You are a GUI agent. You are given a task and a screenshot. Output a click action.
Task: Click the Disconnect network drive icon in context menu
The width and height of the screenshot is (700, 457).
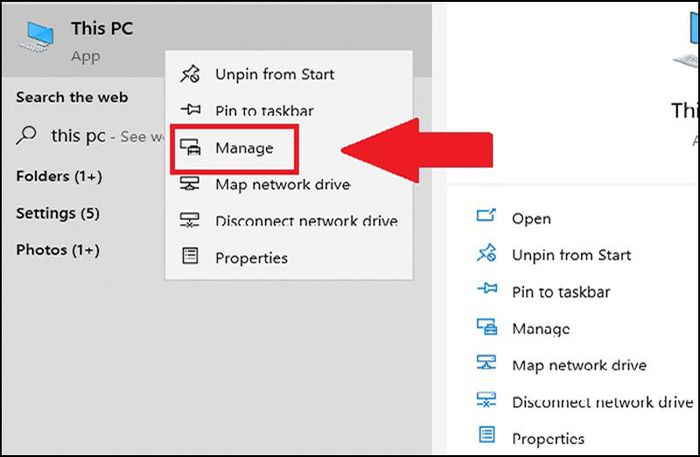point(190,220)
